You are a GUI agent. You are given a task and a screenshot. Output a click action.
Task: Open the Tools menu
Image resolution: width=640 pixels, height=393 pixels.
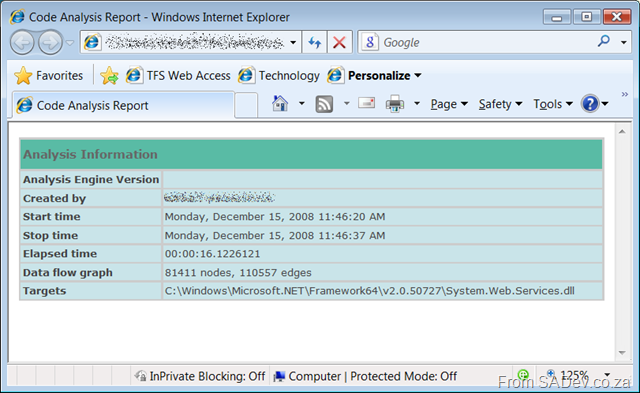(553, 104)
